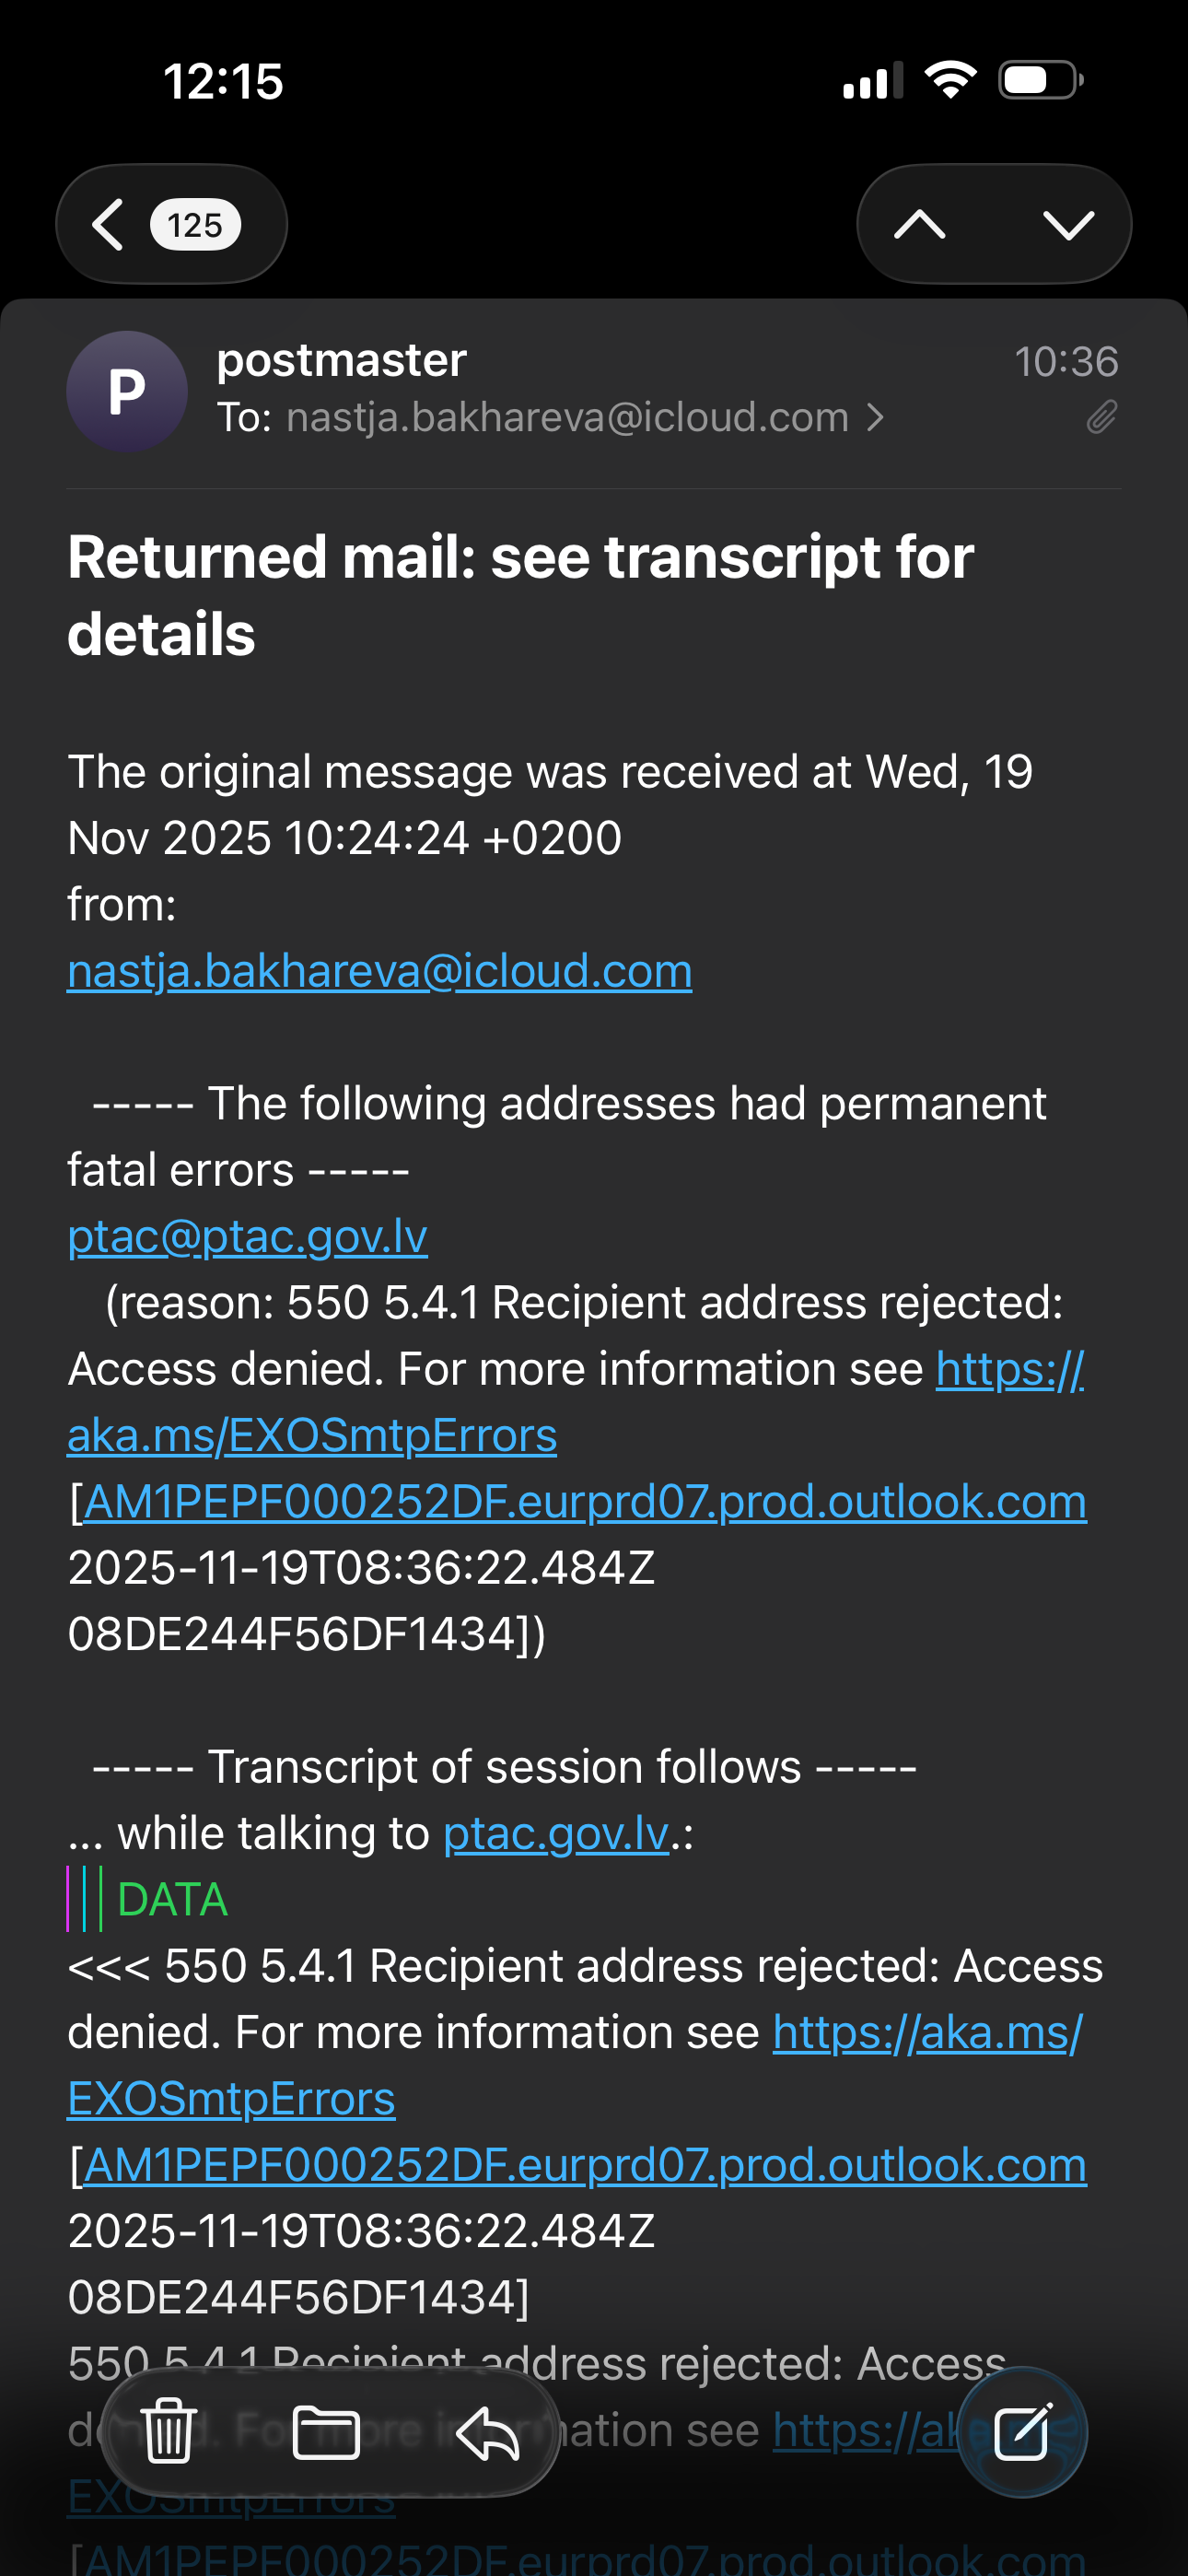This screenshot has height=2576, width=1188.
Task: Tap the ptac@ptac.gov.lv email link
Action: (x=247, y=1237)
